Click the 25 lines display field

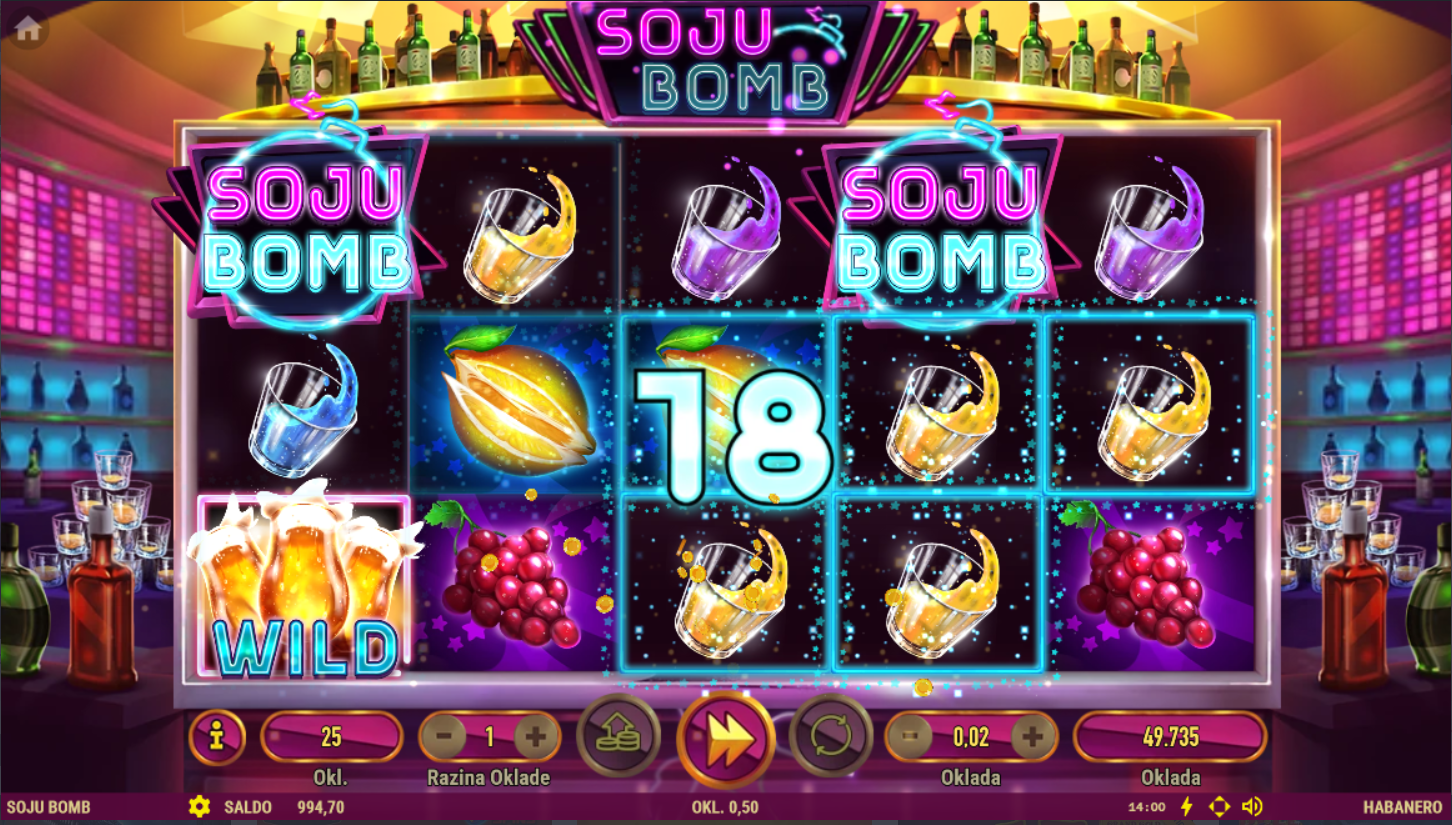tap(331, 738)
